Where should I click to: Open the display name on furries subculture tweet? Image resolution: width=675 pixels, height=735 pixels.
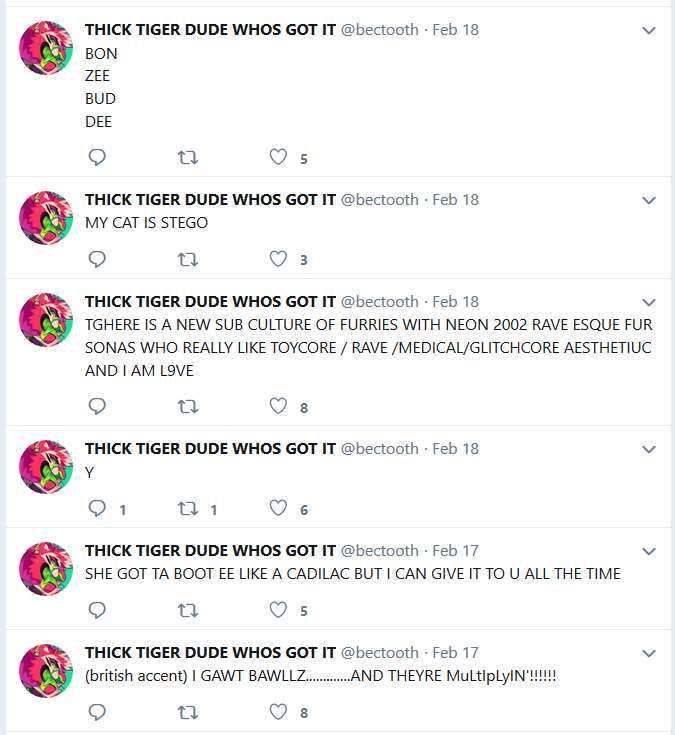pos(210,301)
